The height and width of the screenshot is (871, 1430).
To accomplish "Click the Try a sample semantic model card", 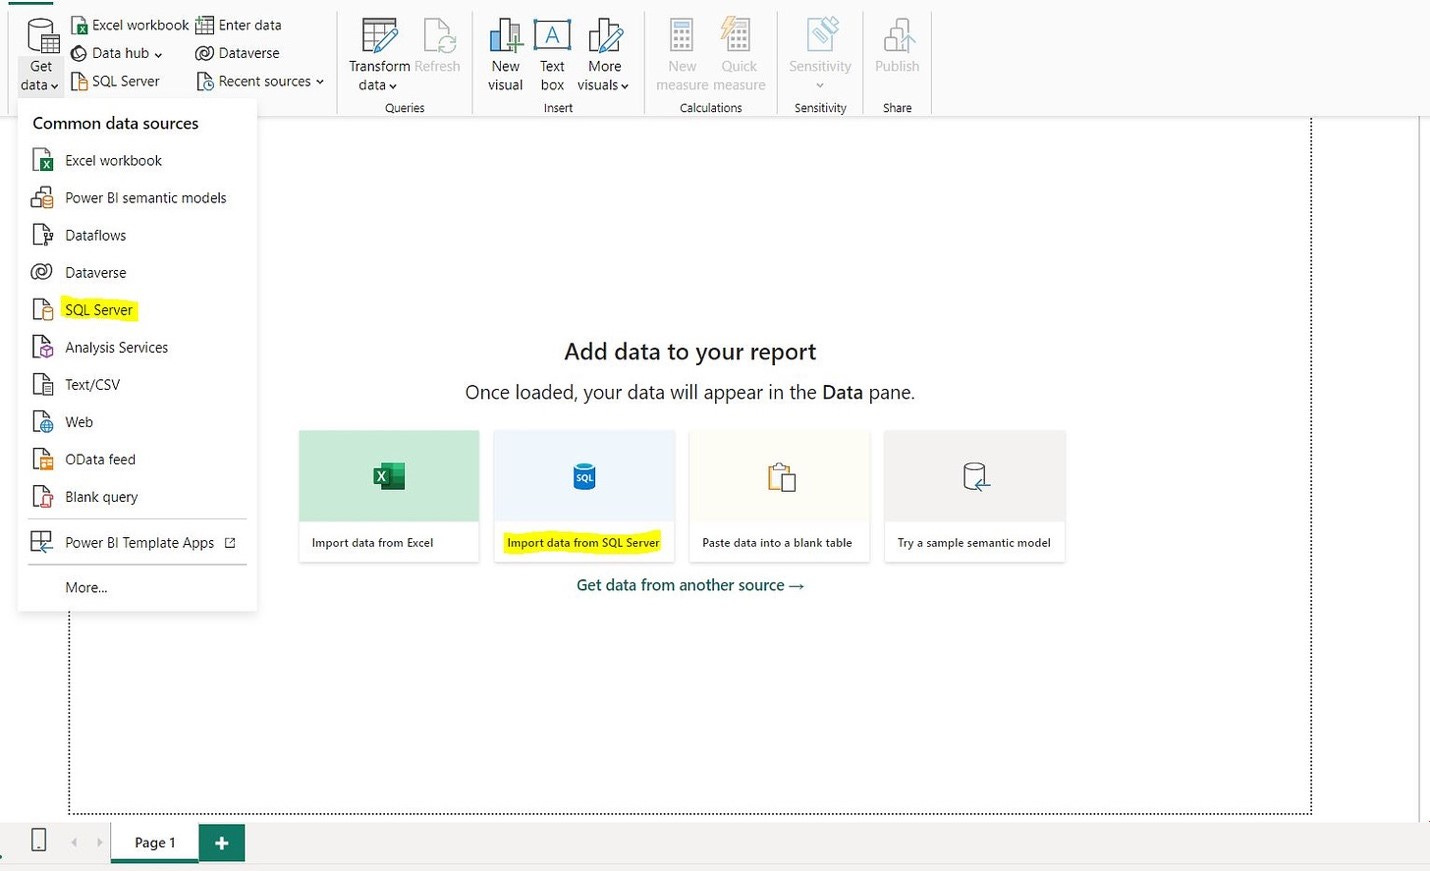I will point(975,496).
